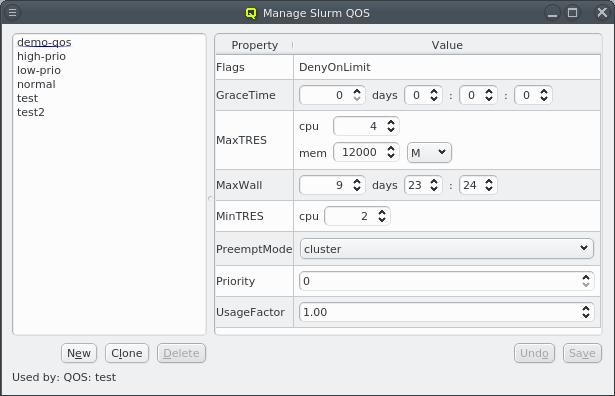Click the Value column header

click(x=447, y=45)
